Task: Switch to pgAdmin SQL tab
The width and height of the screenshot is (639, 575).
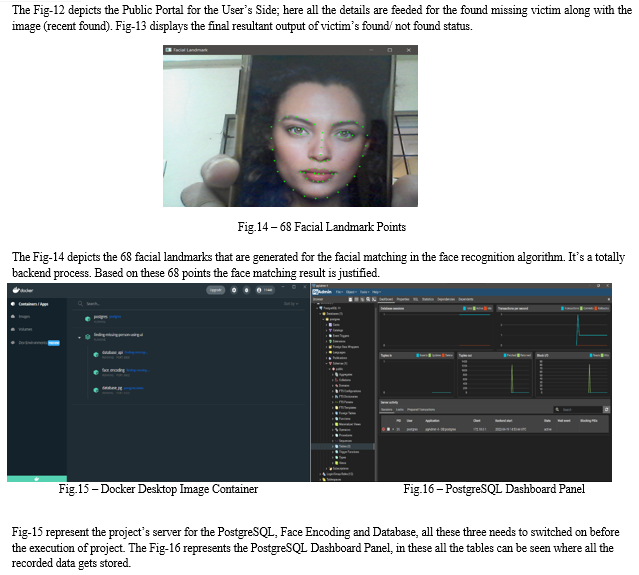Action: tap(416, 299)
